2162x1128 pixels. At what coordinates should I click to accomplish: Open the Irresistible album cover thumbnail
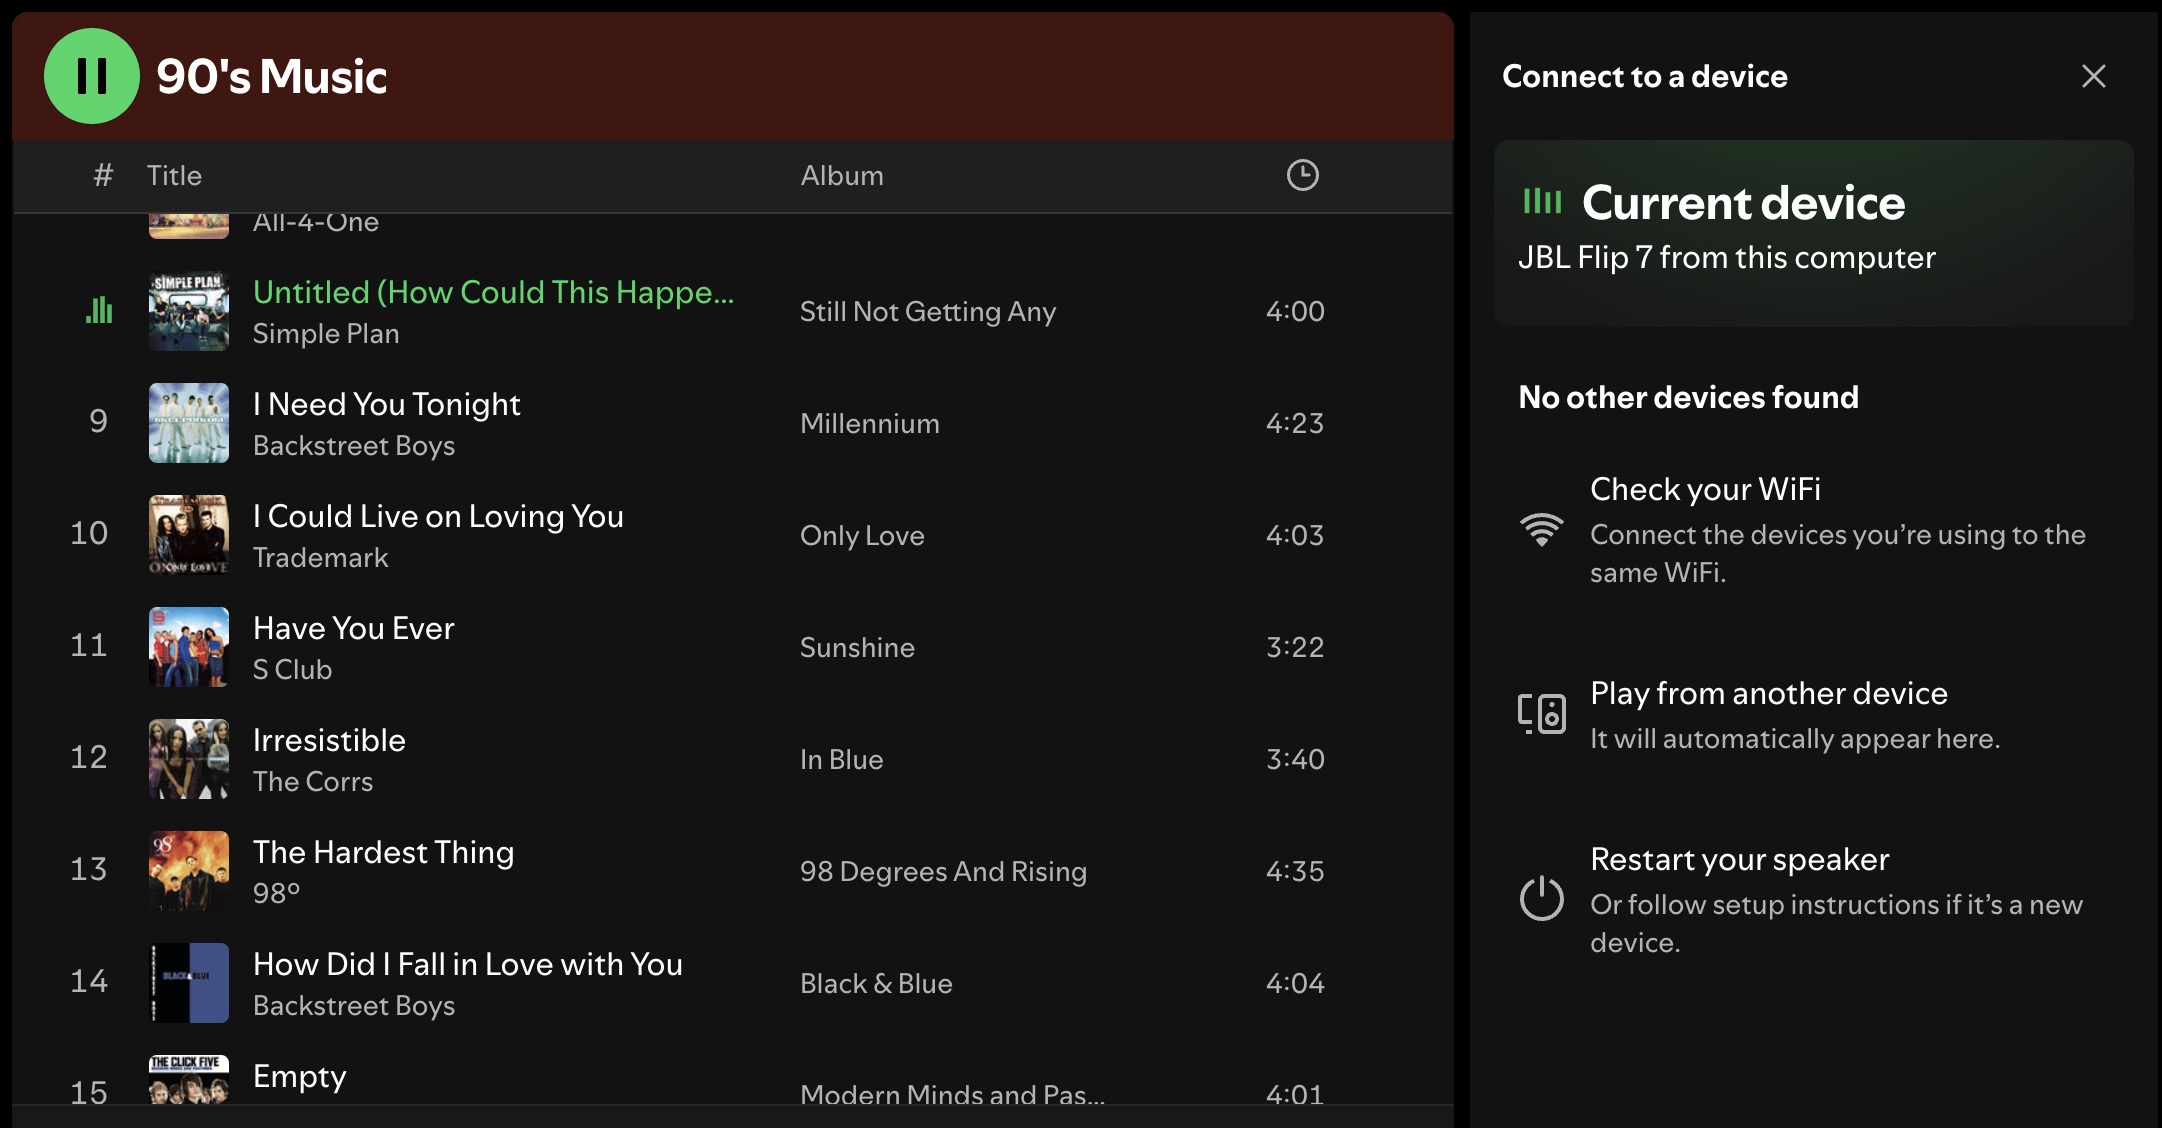click(x=189, y=759)
